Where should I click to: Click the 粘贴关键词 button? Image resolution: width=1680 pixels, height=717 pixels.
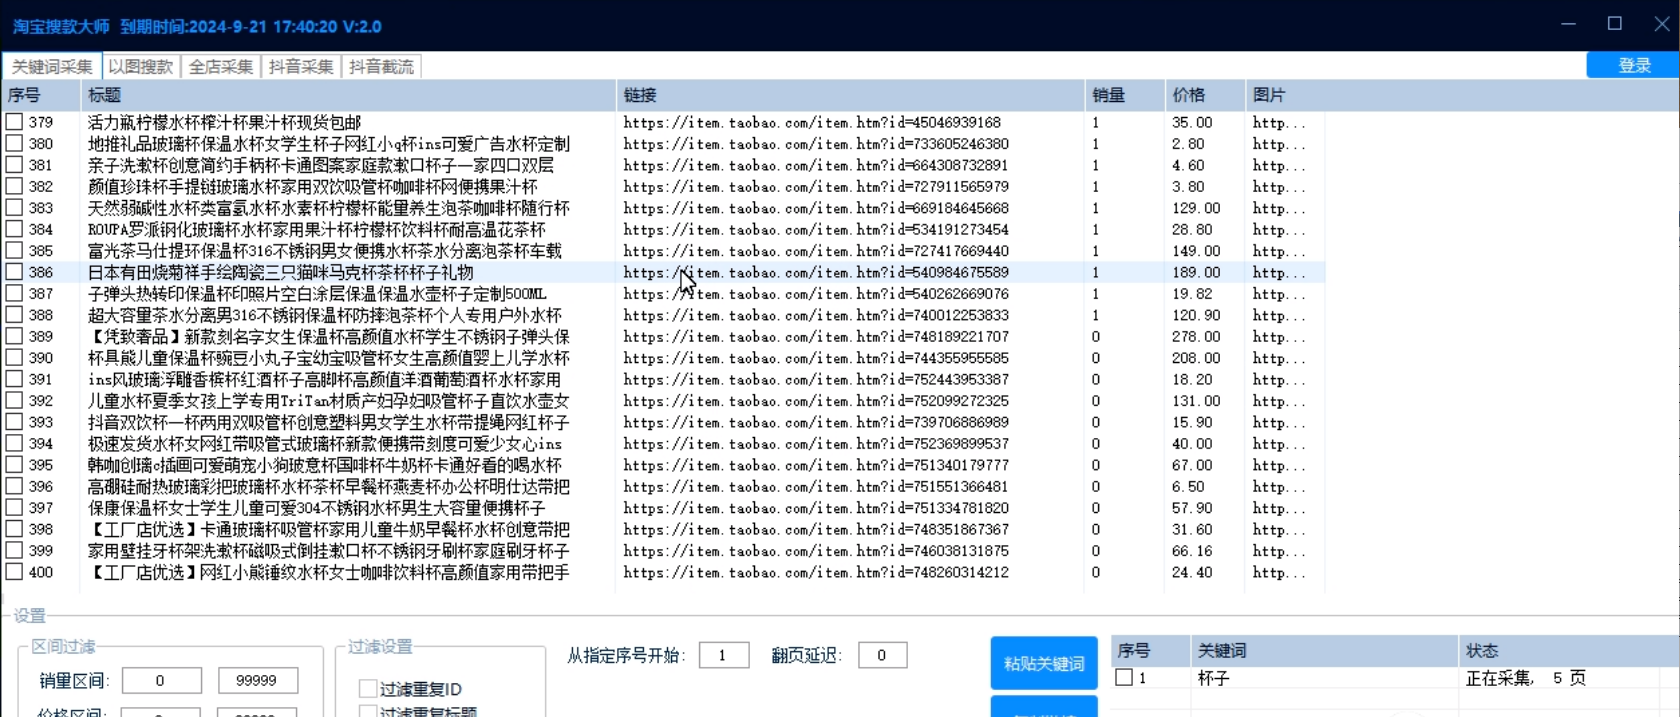pyautogui.click(x=1044, y=663)
